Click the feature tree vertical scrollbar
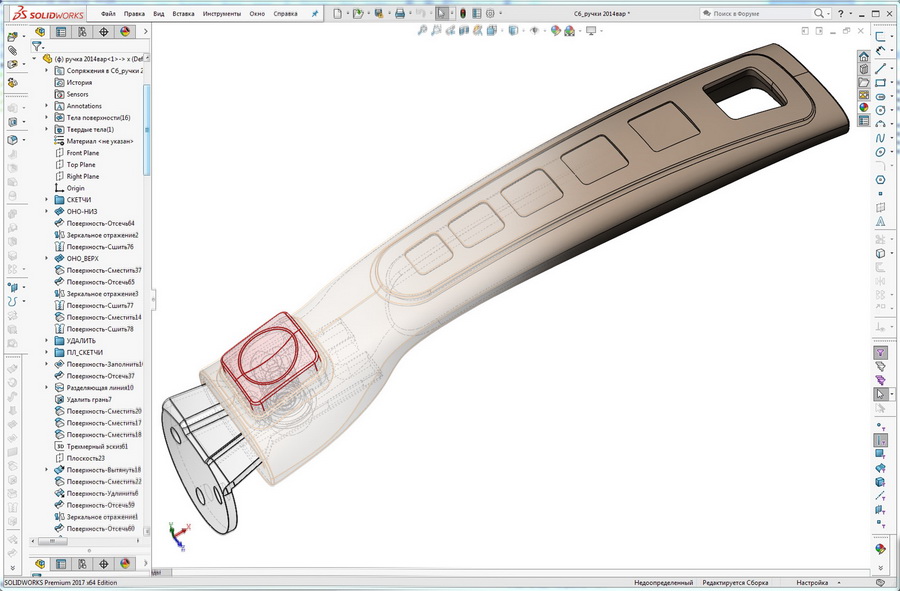This screenshot has width=900, height=591. pyautogui.click(x=146, y=130)
